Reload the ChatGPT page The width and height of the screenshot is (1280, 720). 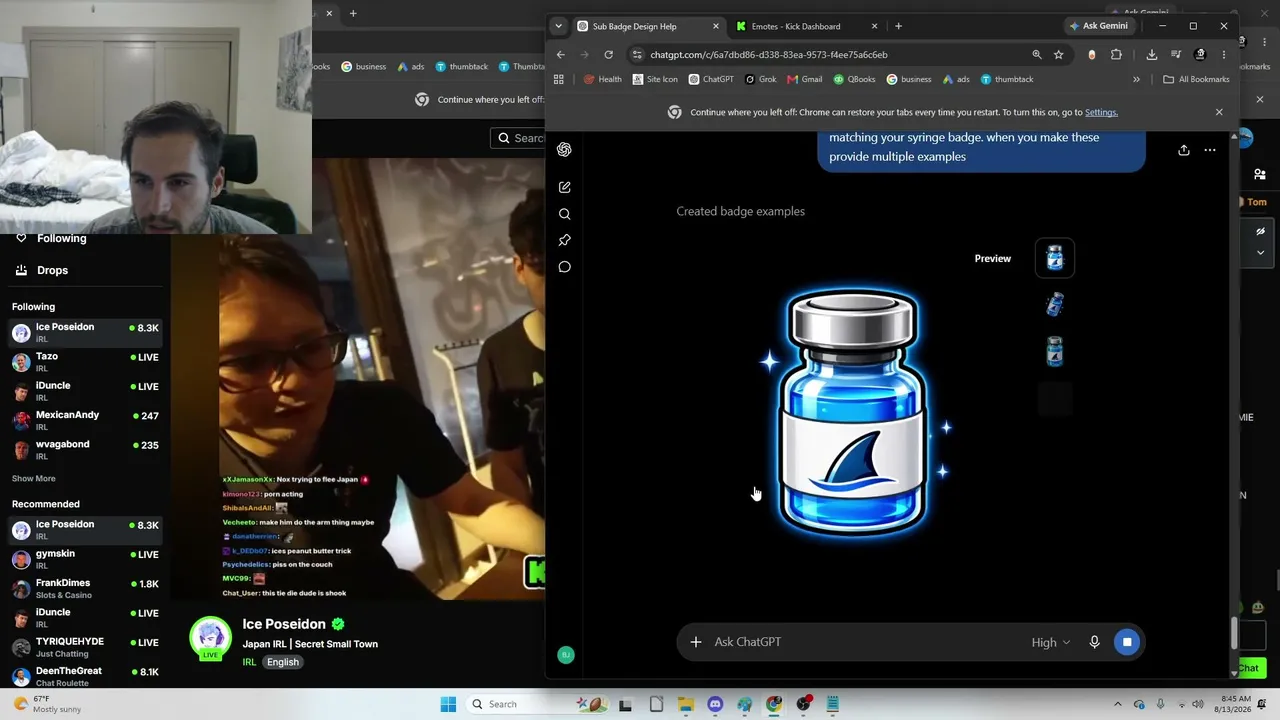click(x=608, y=55)
